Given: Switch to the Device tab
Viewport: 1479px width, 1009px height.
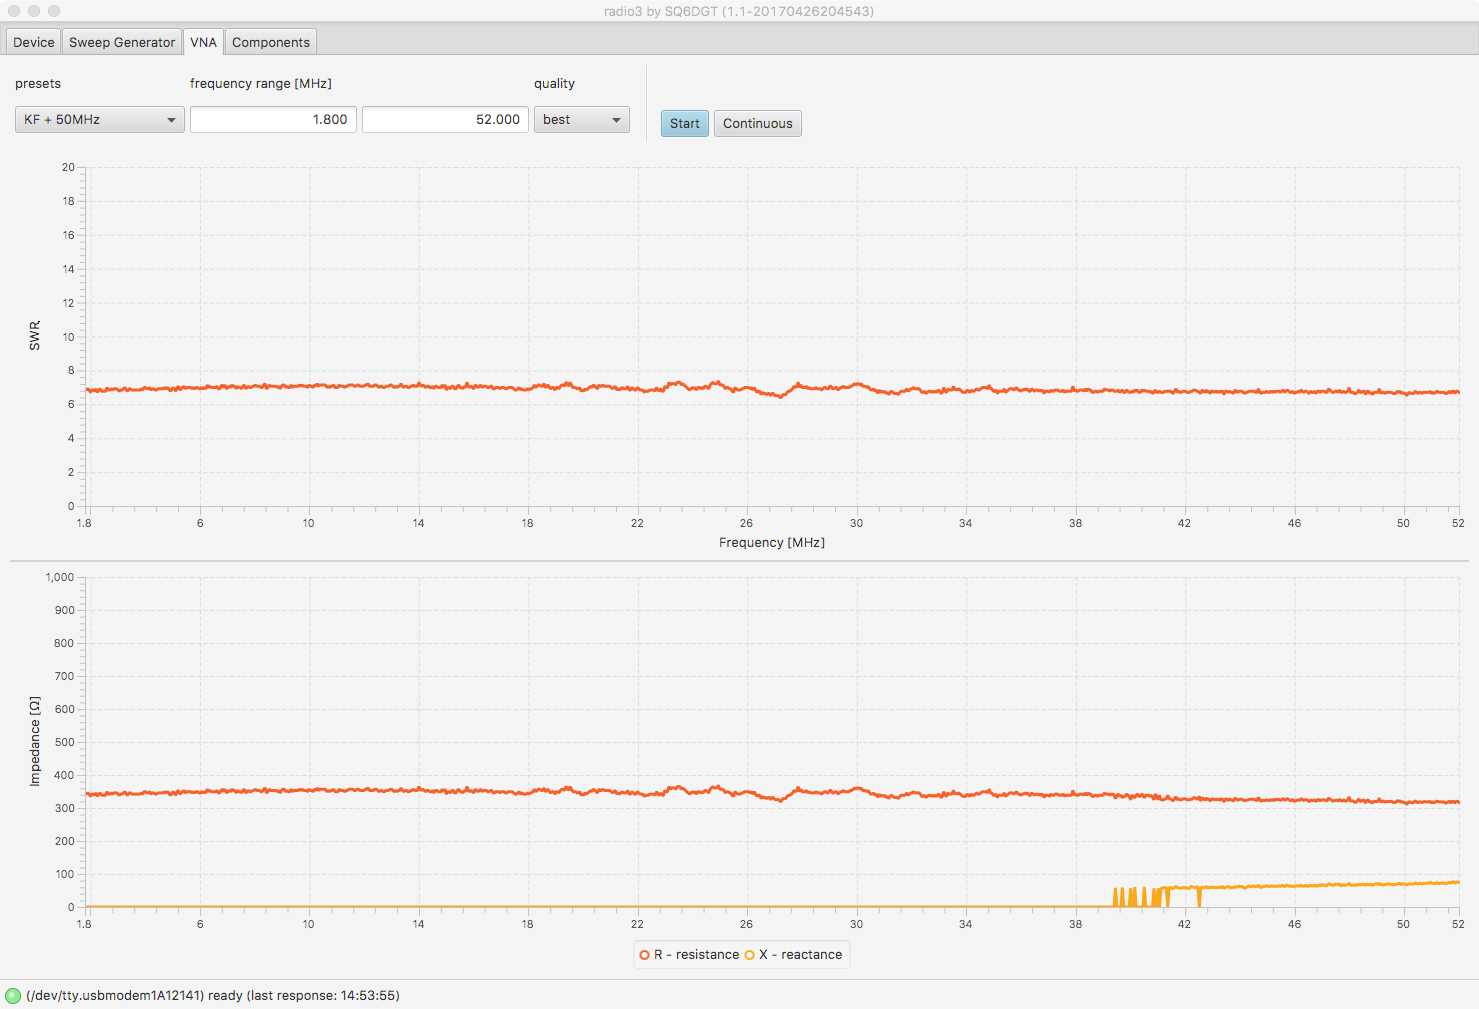Looking at the screenshot, I should click(x=34, y=42).
